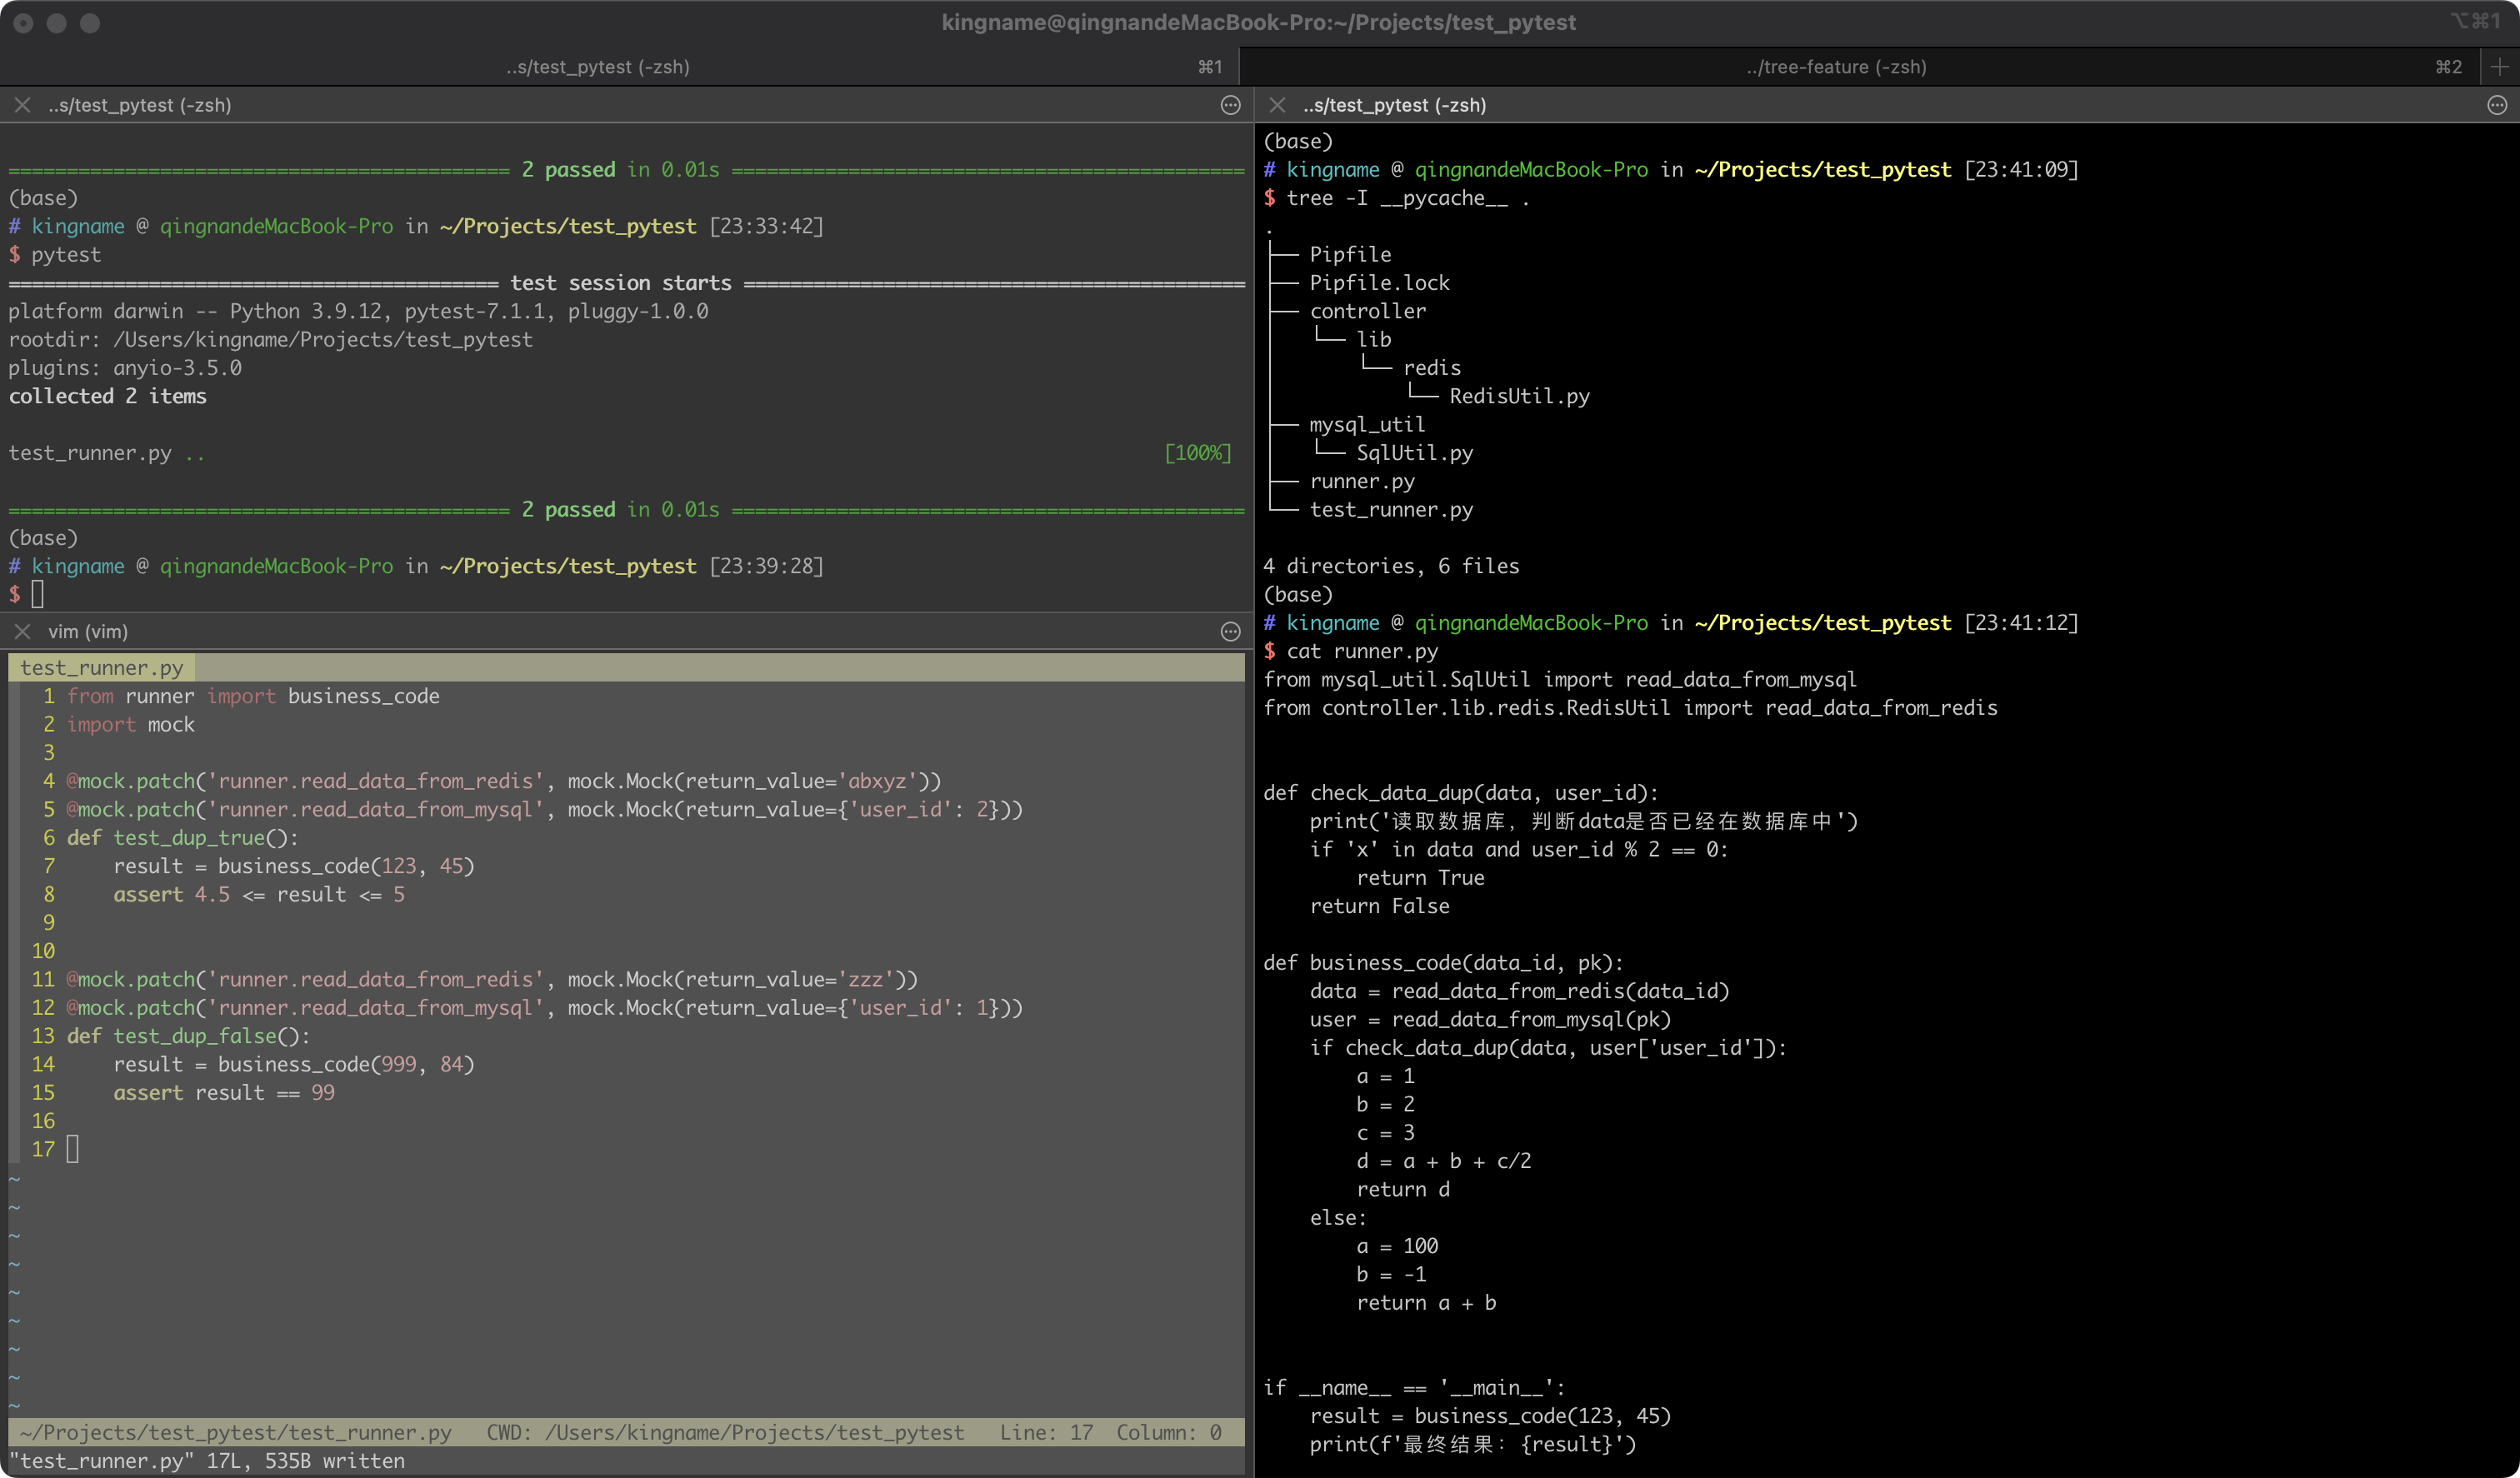Image resolution: width=2520 pixels, height=1478 pixels.
Task: Close the top-left test_pytest zsh pane
Action: tap(22, 105)
